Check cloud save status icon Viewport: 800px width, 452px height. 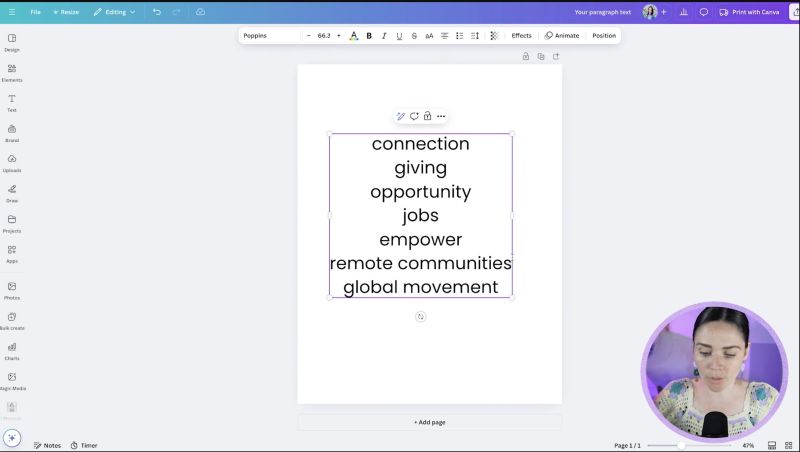[x=201, y=12]
